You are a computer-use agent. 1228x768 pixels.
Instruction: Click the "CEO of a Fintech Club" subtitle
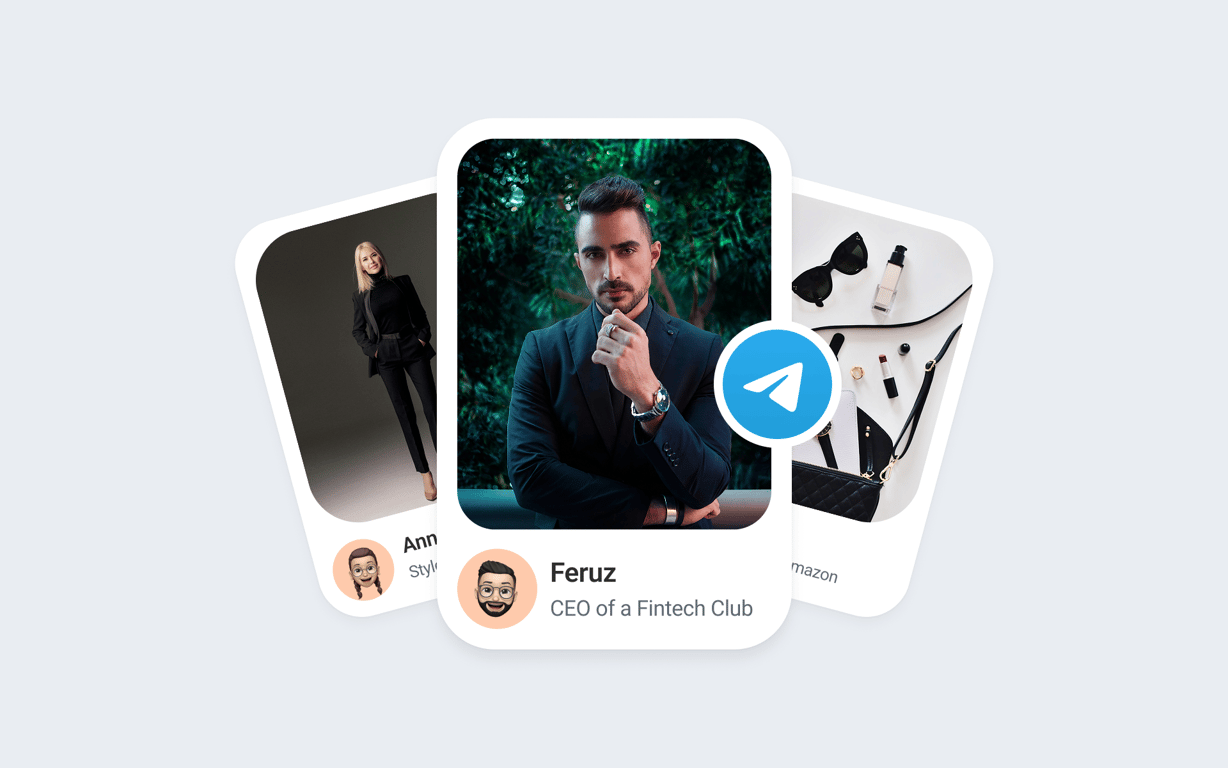pyautogui.click(x=651, y=607)
